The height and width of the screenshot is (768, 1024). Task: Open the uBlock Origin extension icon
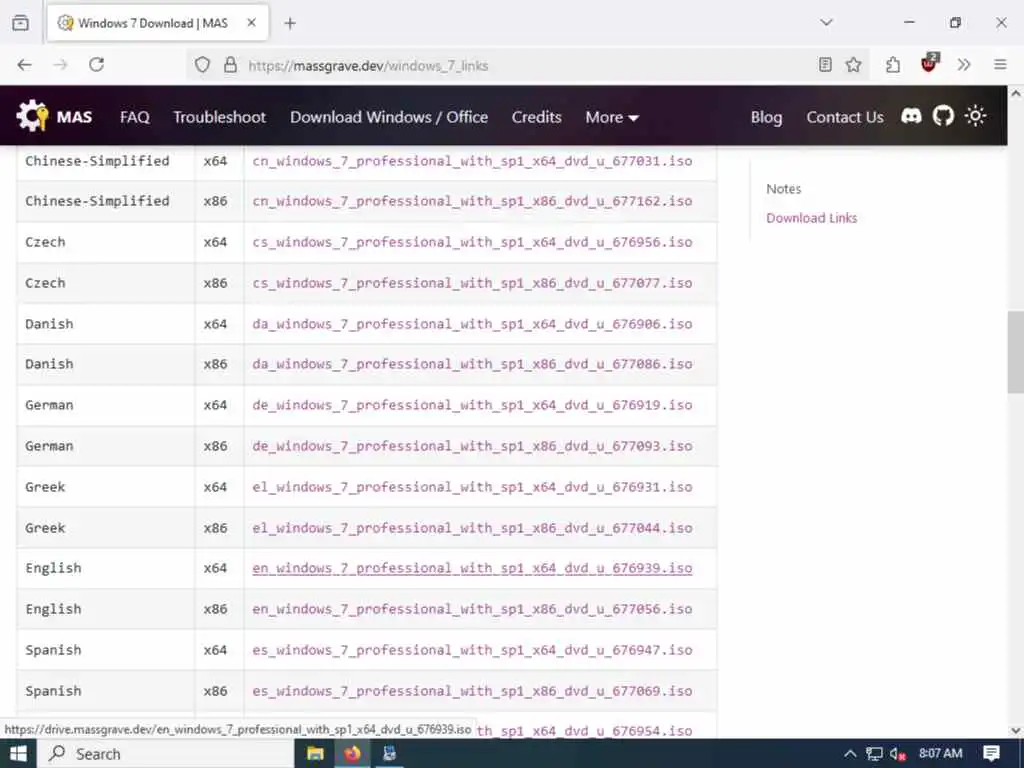[929, 63]
